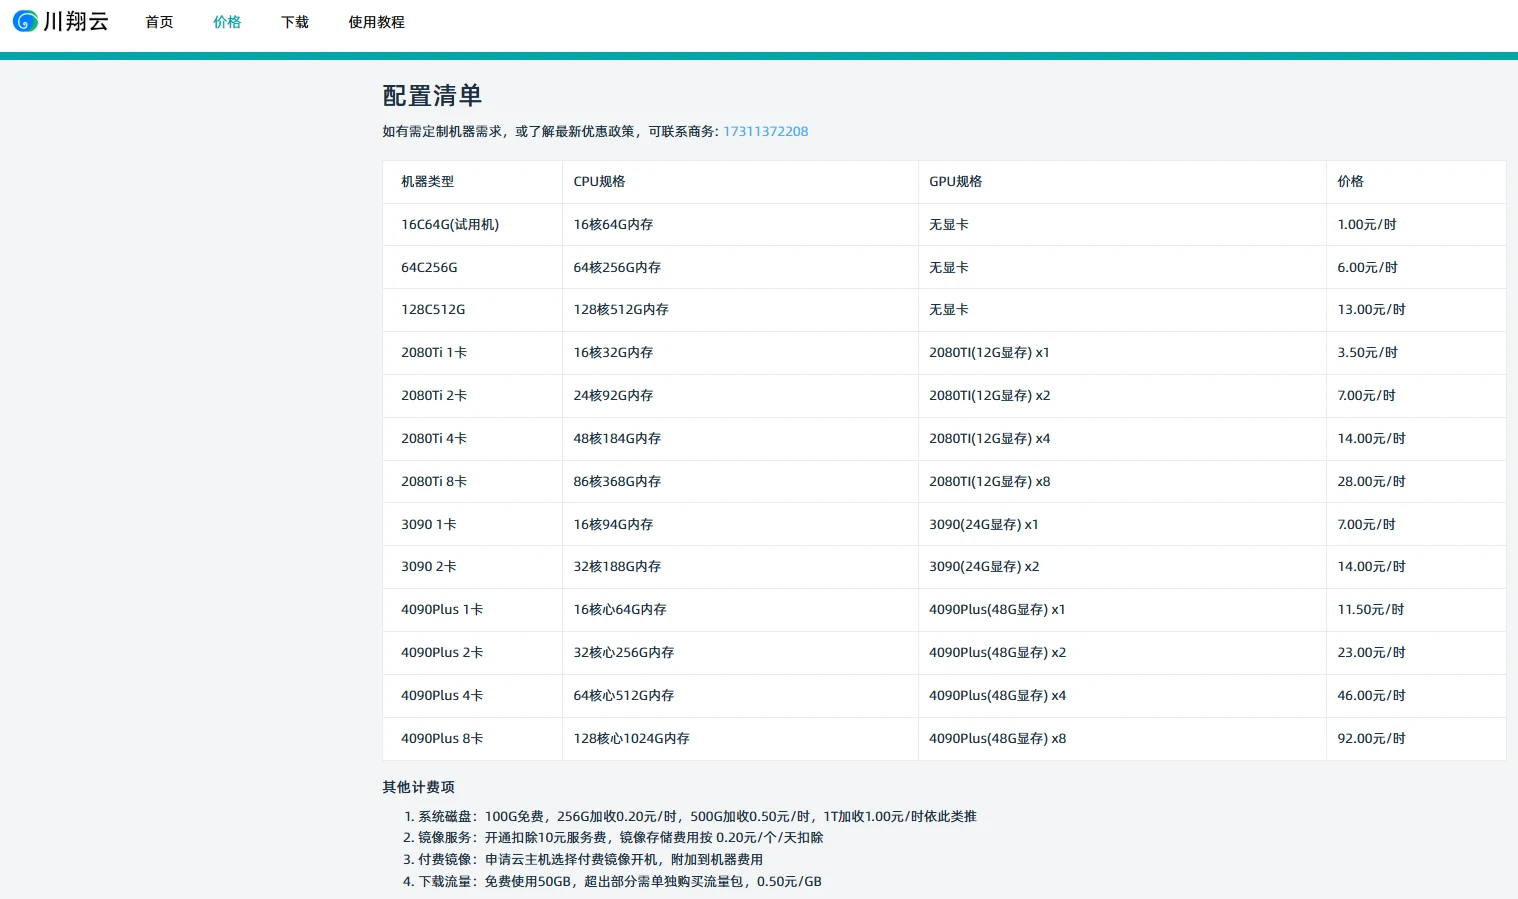Click the phone number link 17311372208

coord(765,131)
